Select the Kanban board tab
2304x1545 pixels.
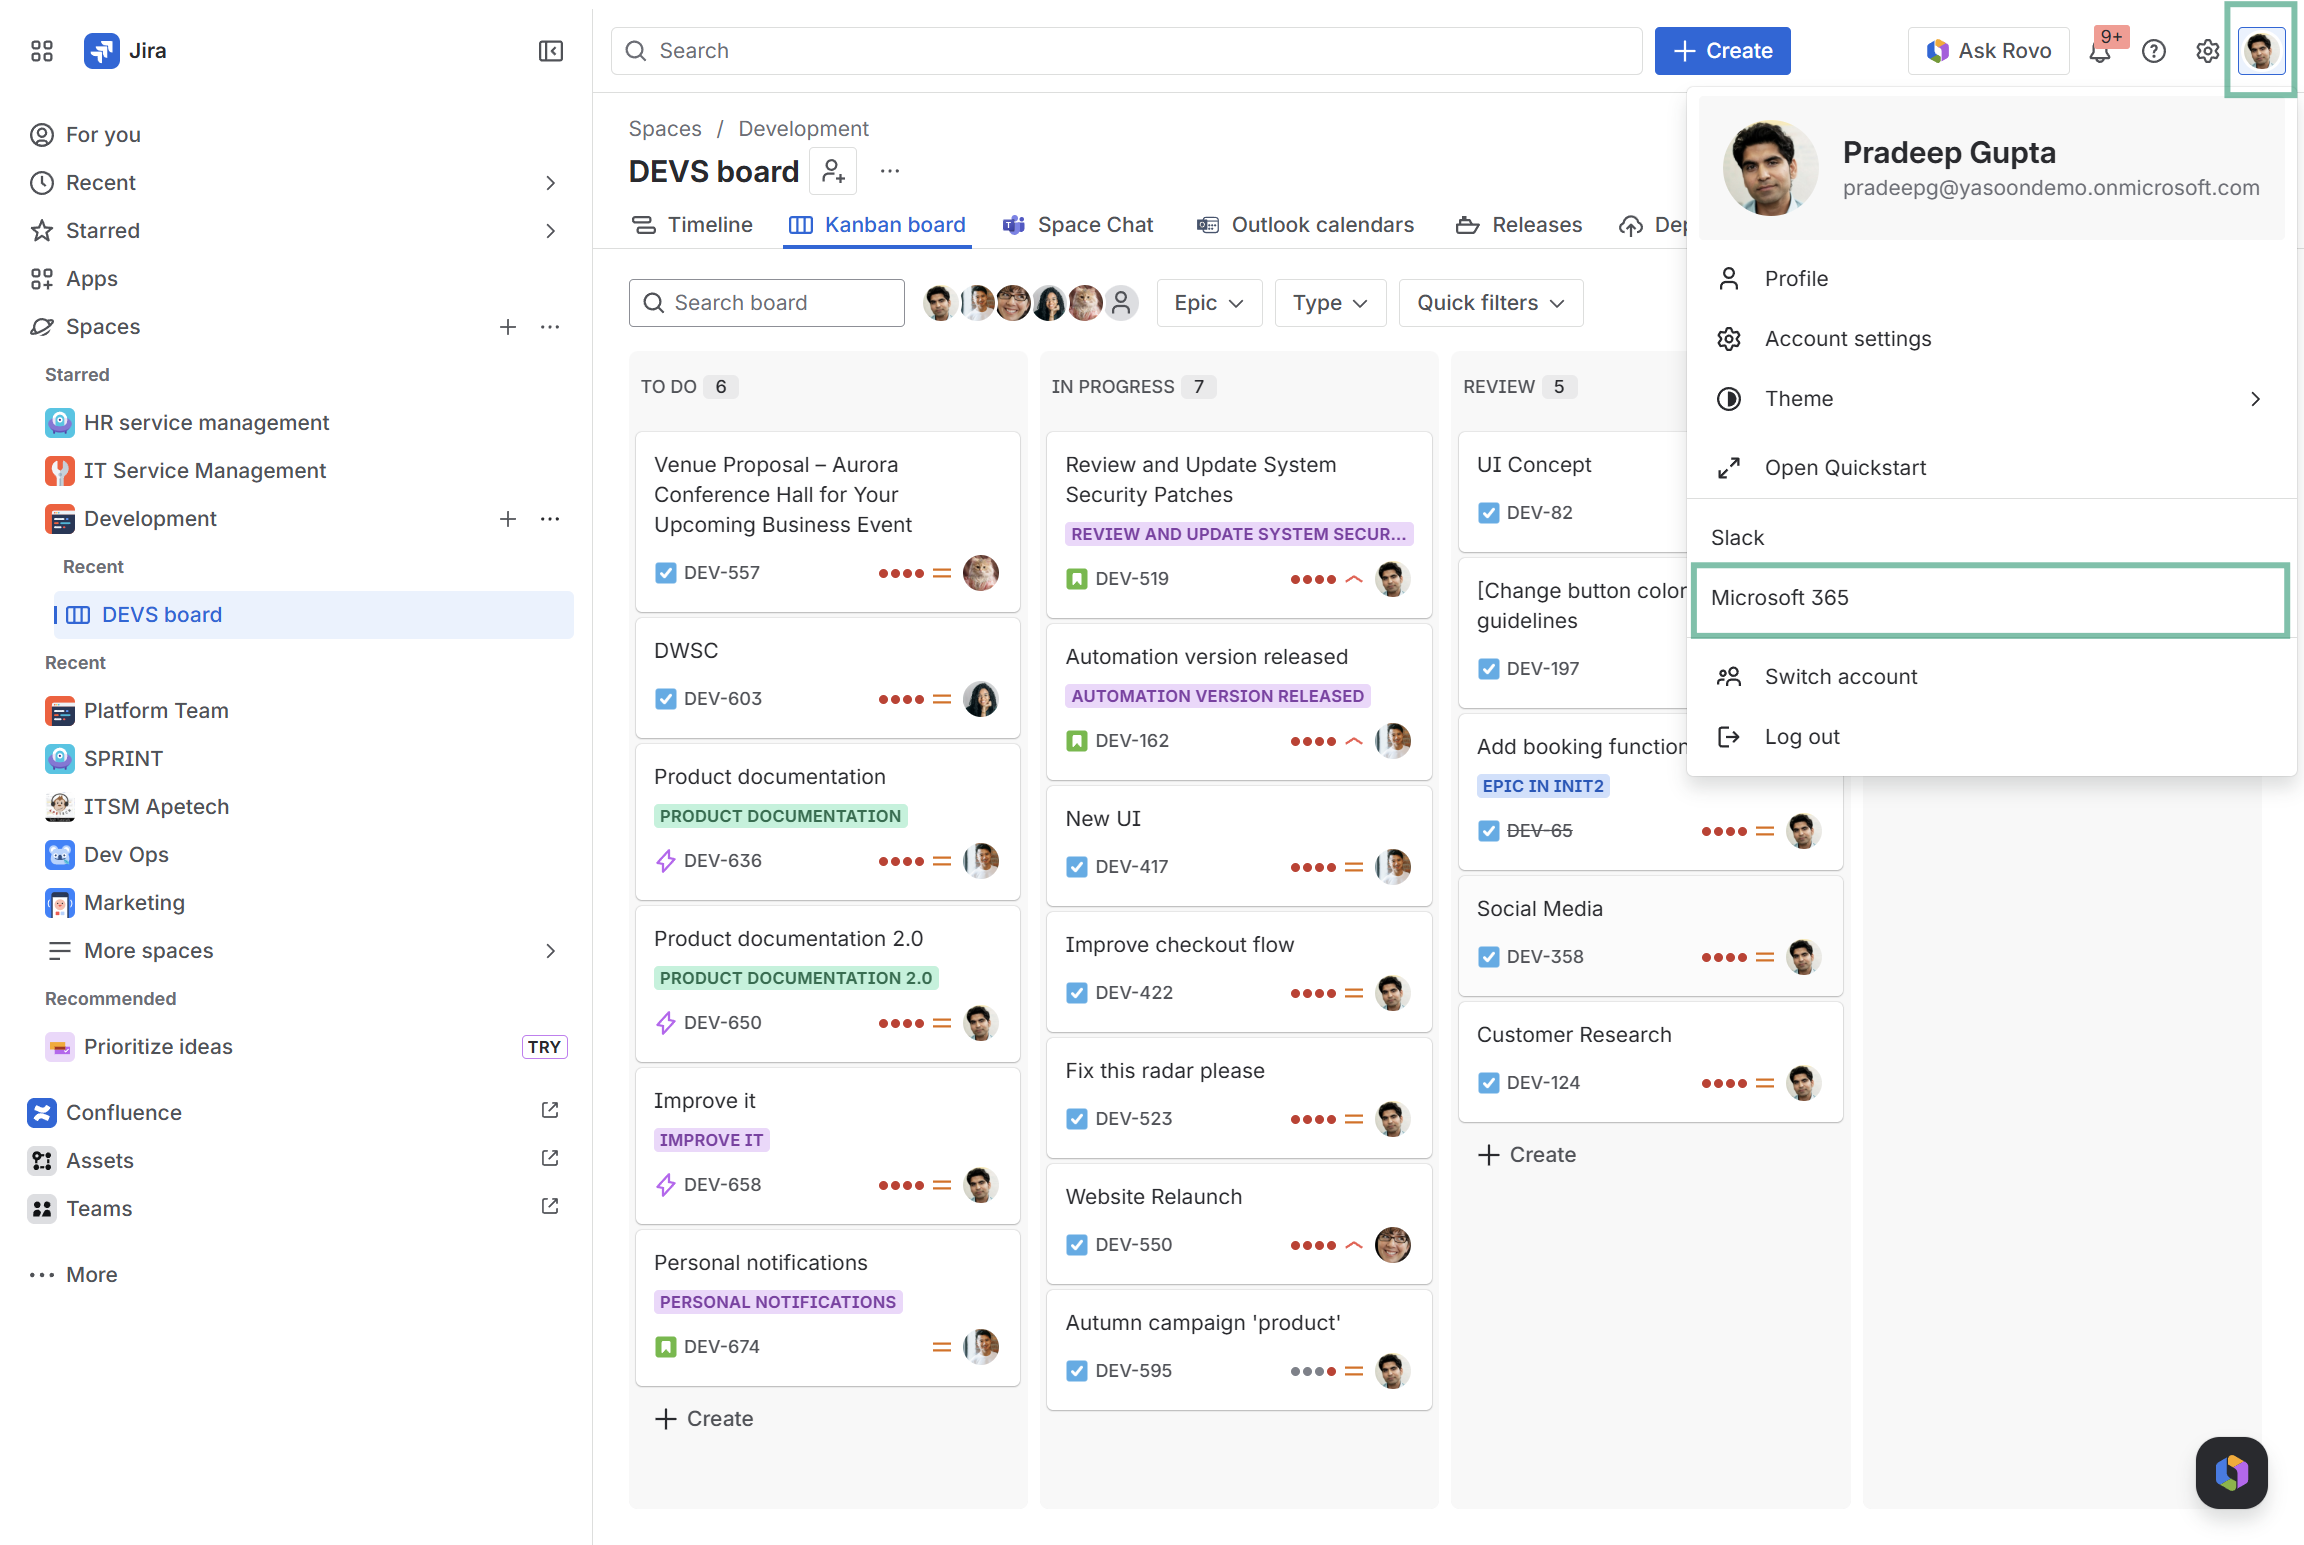[877, 225]
